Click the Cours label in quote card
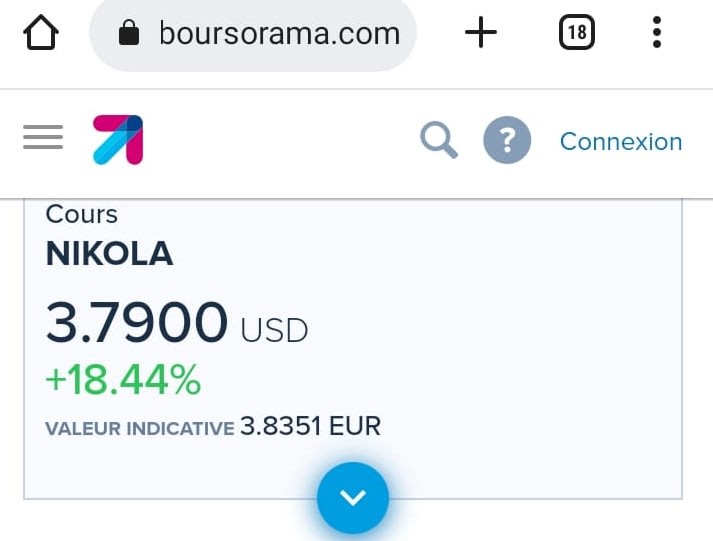713x541 pixels. click(x=81, y=214)
